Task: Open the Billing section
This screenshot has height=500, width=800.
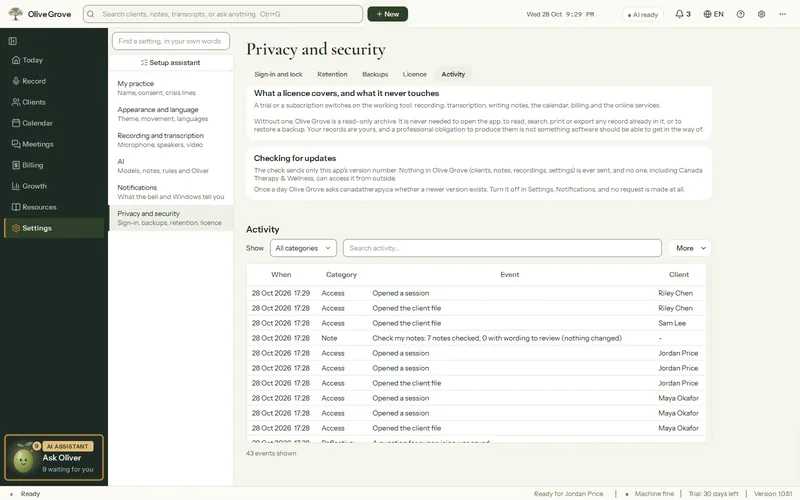Action: click(x=54, y=165)
